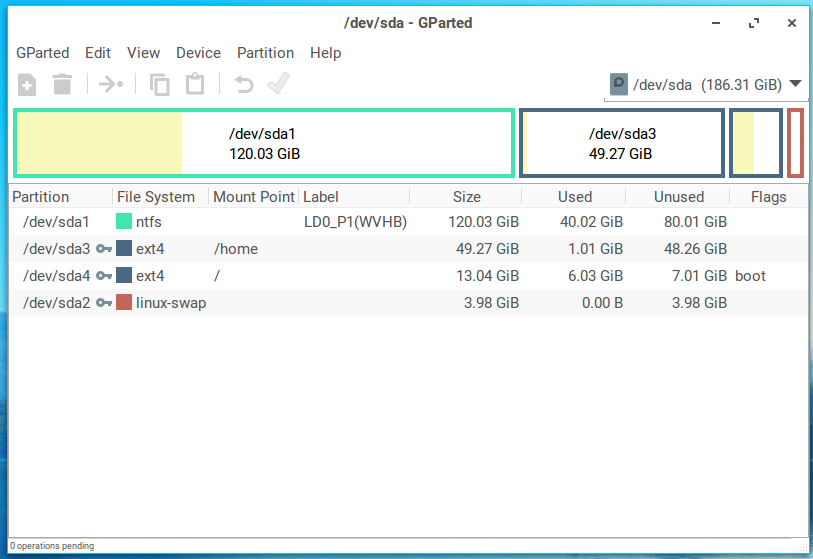
Task: Click the Paste partition clipboard icon
Action: [x=195, y=85]
